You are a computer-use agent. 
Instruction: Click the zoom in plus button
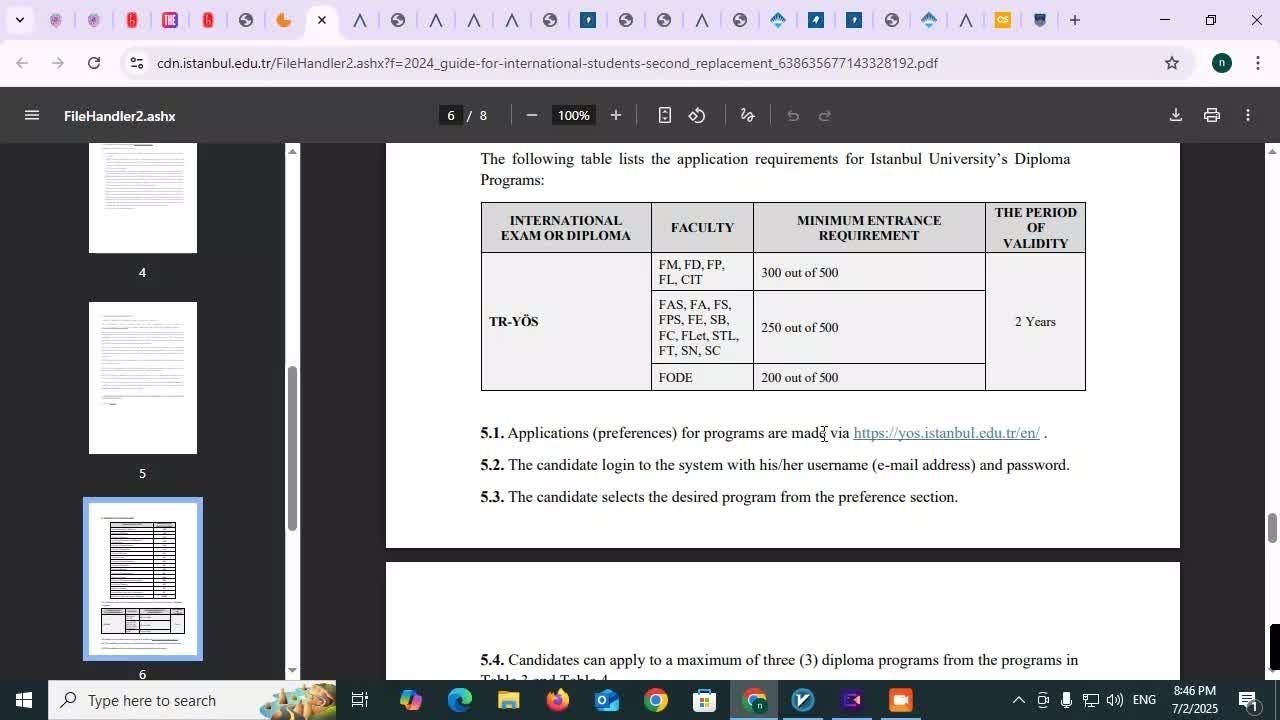616,115
